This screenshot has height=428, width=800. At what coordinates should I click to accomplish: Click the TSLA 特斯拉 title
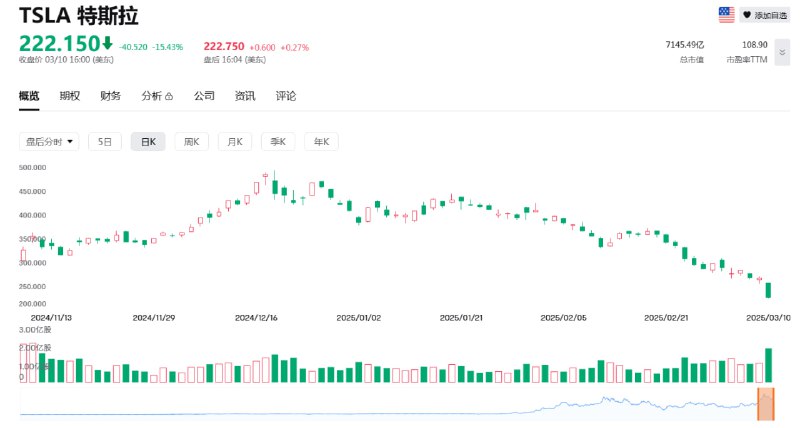pyautogui.click(x=79, y=16)
